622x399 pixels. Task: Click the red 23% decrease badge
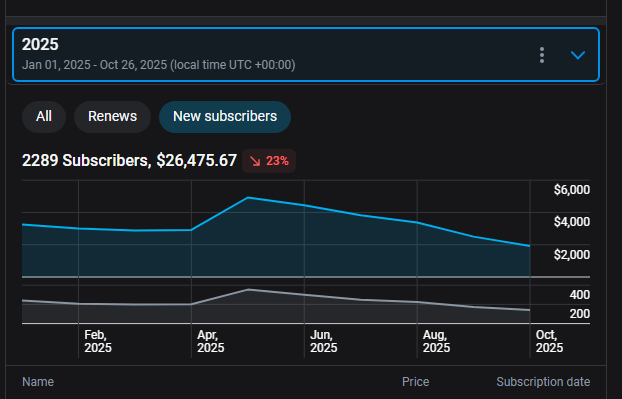(269, 161)
